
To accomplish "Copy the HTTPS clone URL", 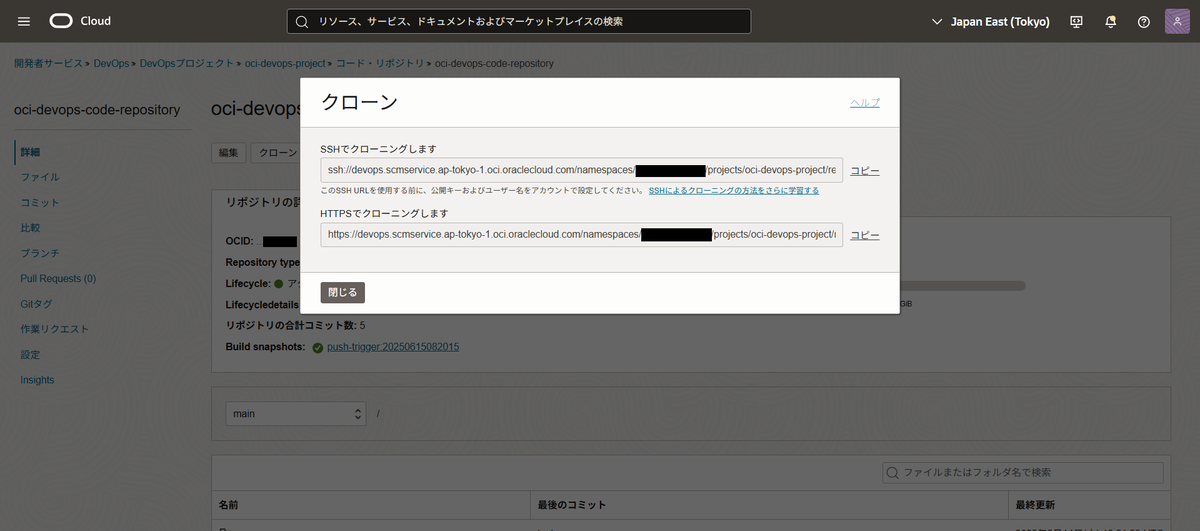I will [865, 235].
